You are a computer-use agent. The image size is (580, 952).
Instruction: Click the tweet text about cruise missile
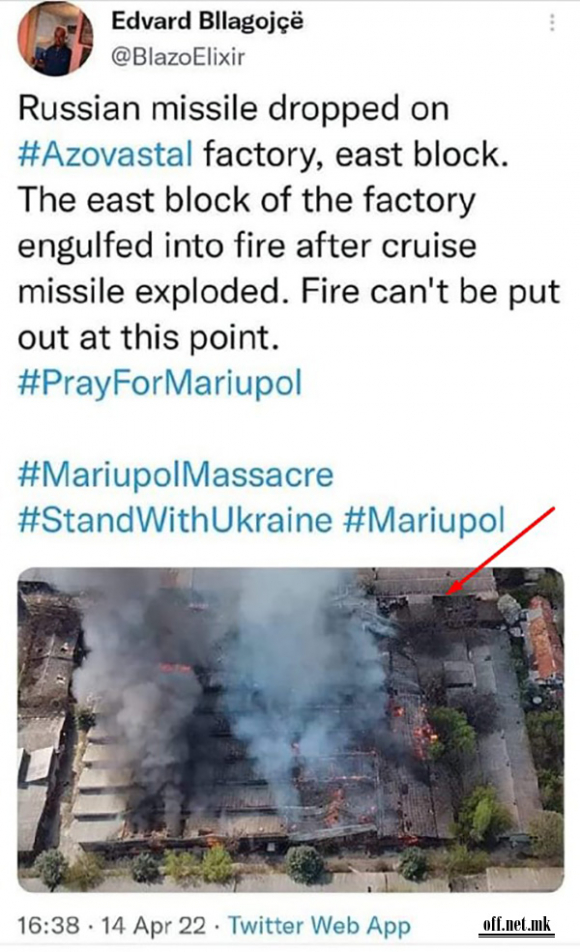coord(288,223)
